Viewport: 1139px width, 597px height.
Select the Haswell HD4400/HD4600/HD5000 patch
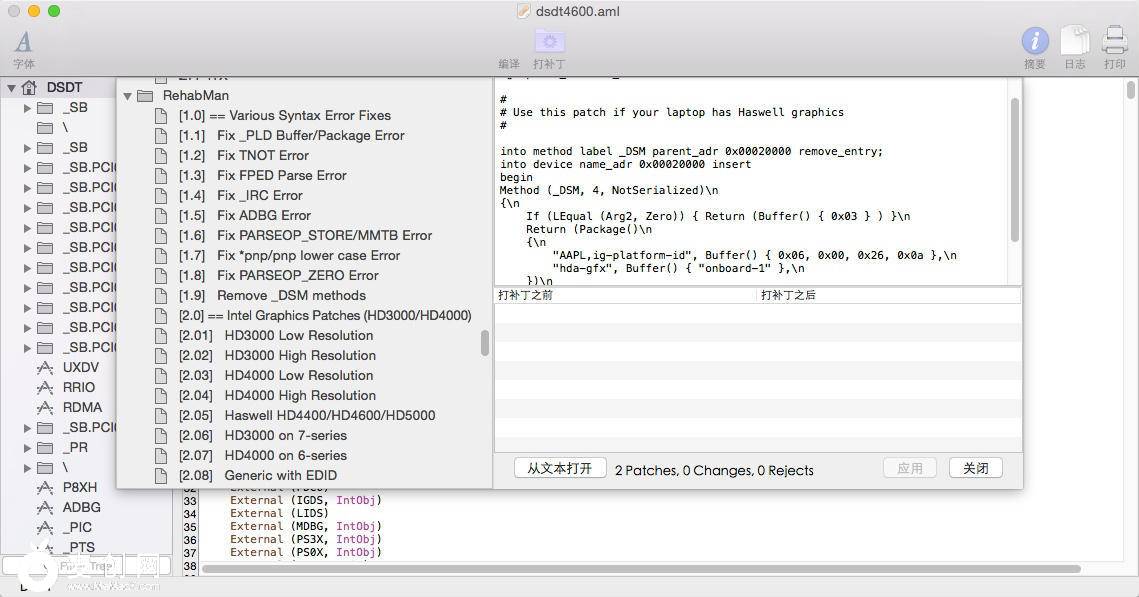click(329, 415)
